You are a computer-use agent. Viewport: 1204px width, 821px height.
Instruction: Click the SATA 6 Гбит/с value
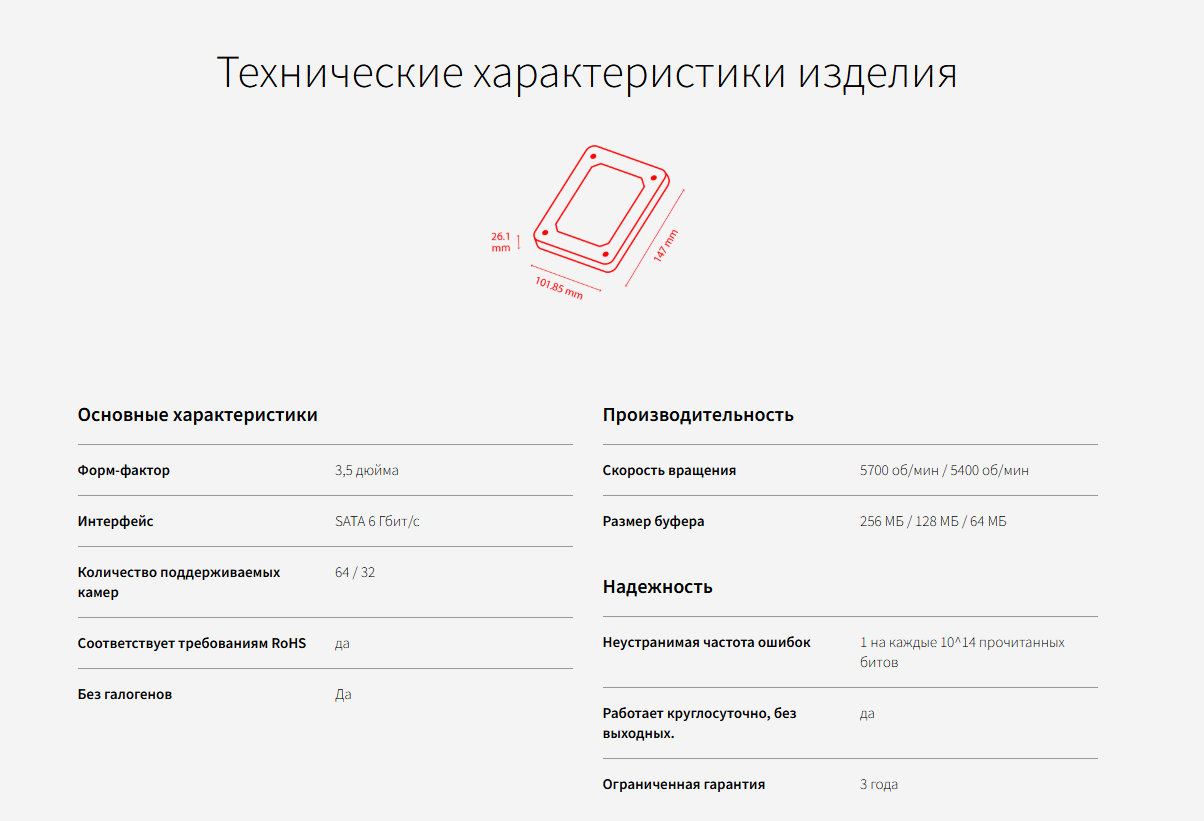click(x=377, y=521)
